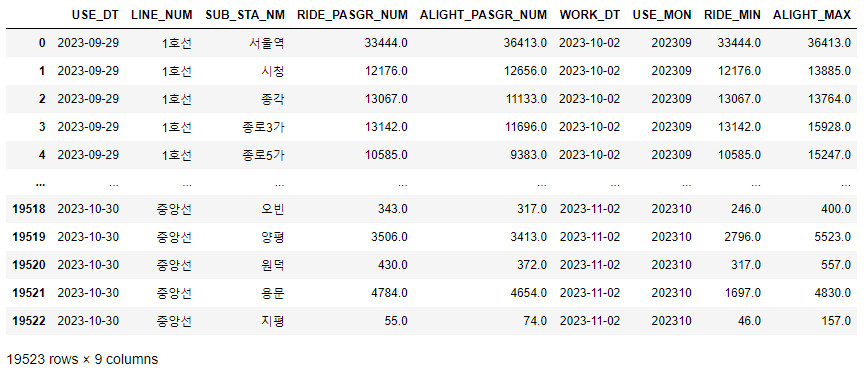Click row index 19521
Screen dimensions: 868x373
click(x=29, y=293)
